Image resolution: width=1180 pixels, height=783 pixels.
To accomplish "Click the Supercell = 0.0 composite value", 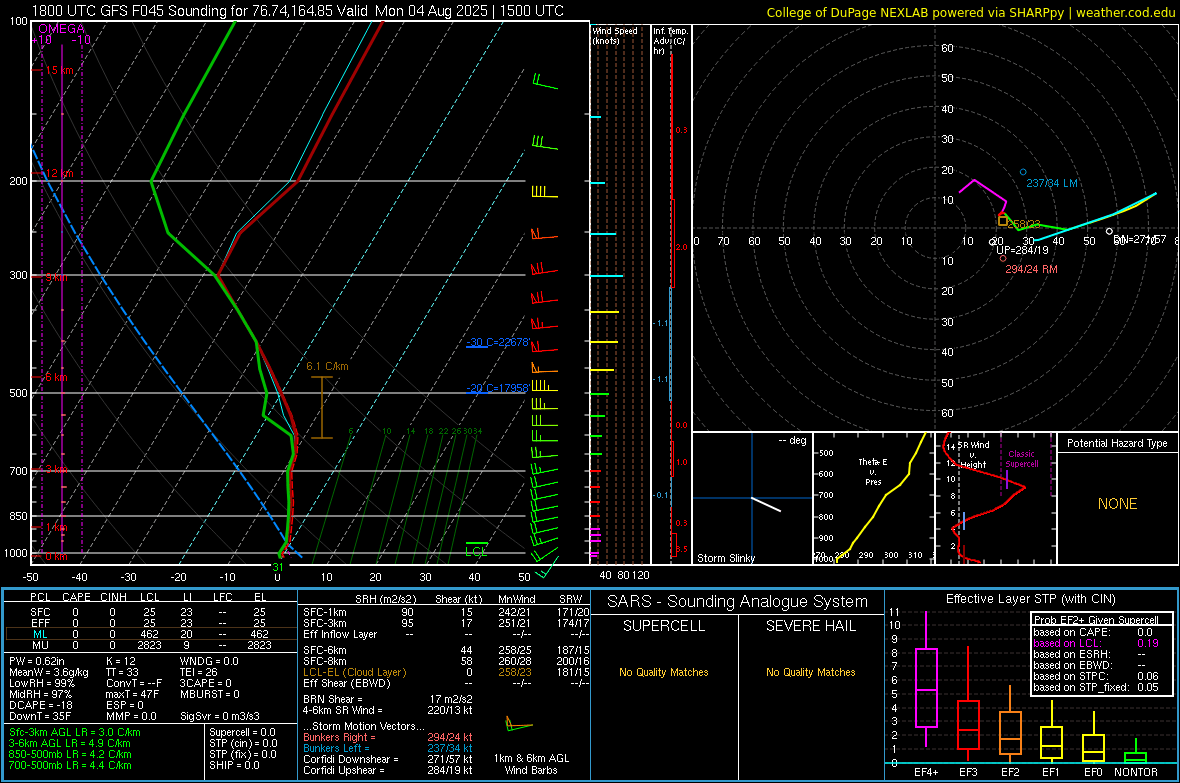I will [x=242, y=732].
